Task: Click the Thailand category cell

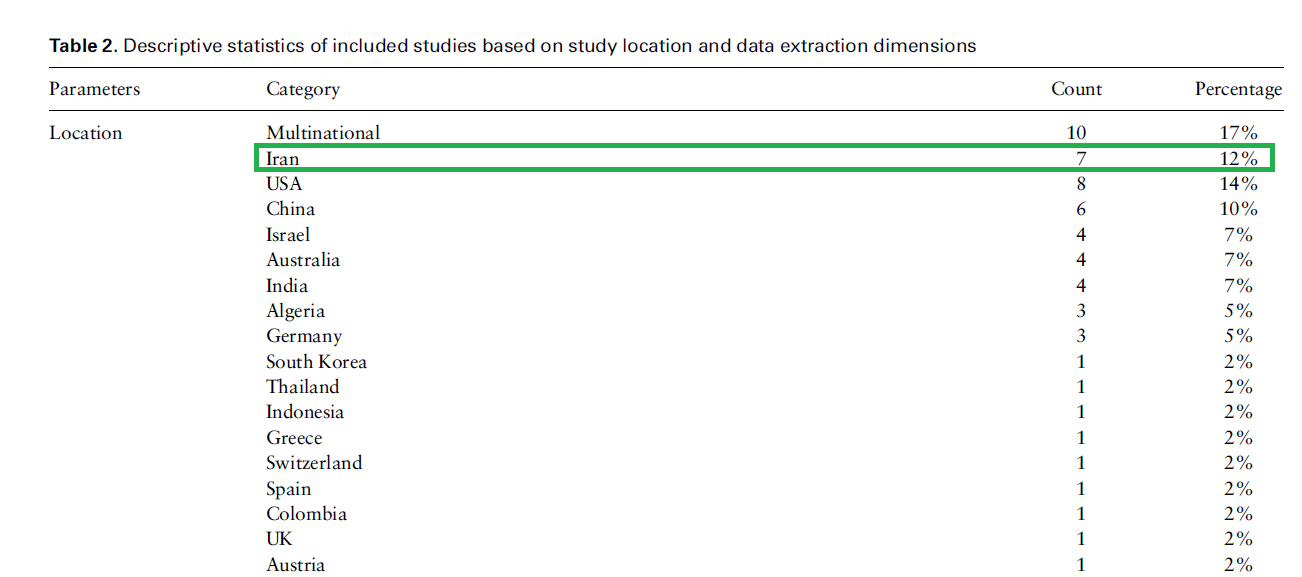Action: pyautogui.click(x=302, y=387)
